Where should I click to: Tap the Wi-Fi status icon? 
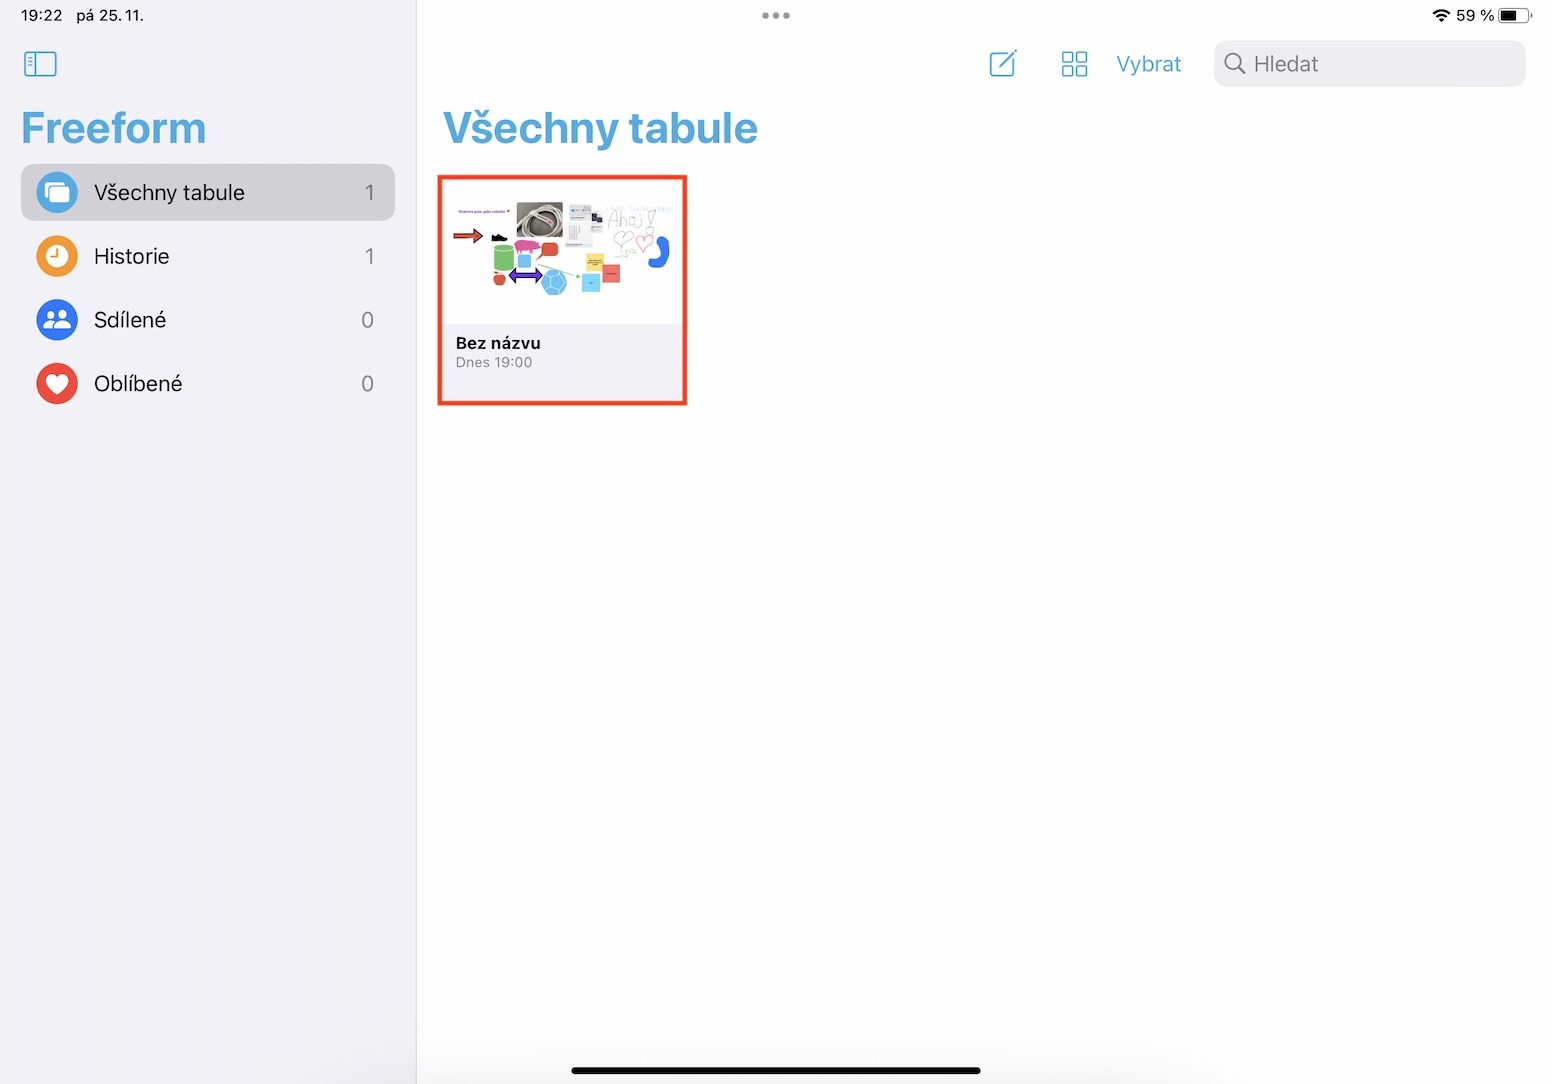(x=1441, y=15)
